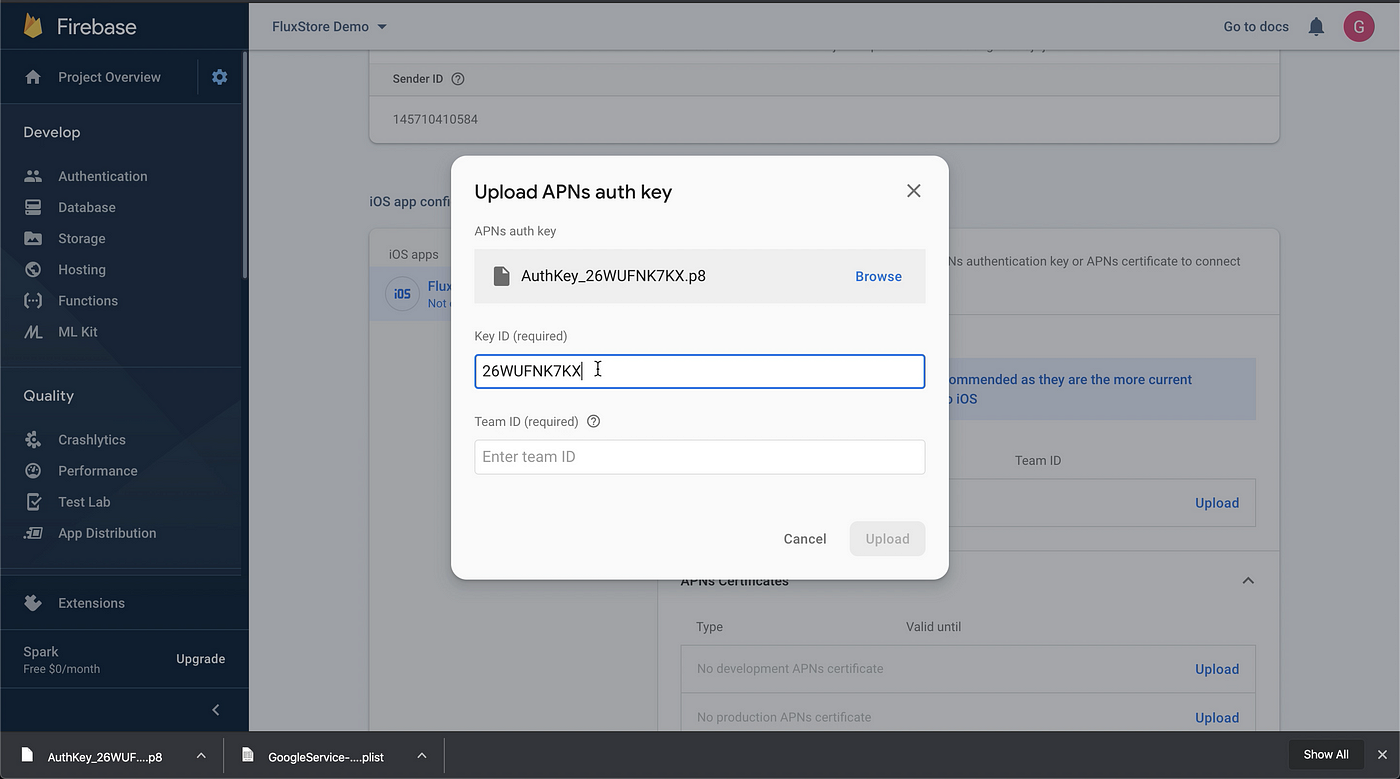Click the App Distribution icon
The height and width of the screenshot is (779, 1400).
click(x=33, y=533)
